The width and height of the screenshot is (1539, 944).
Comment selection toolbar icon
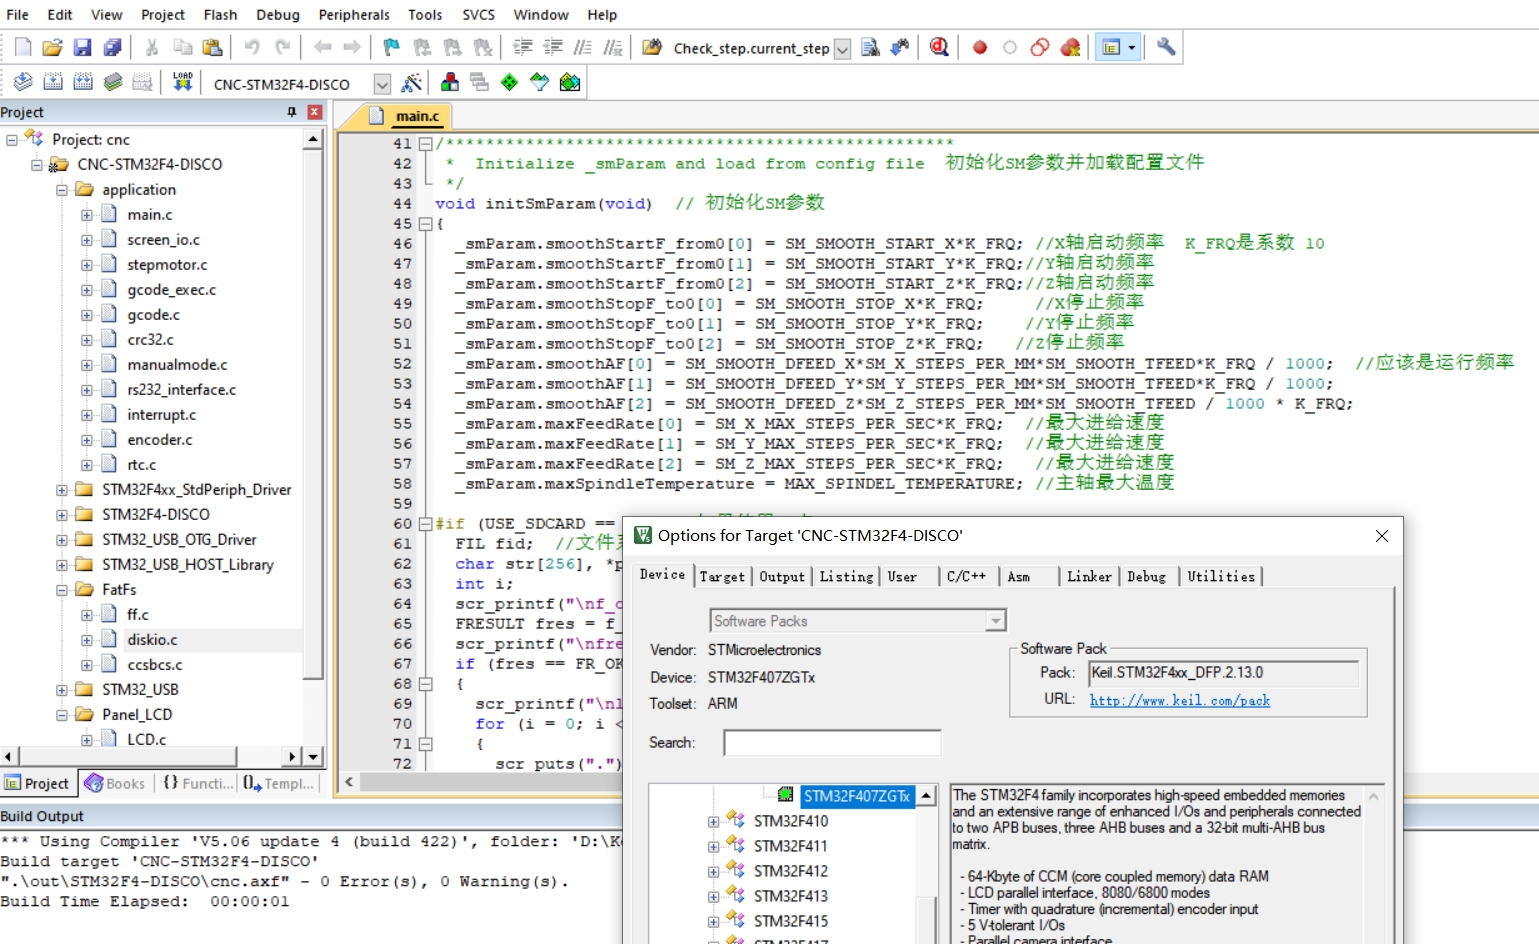[x=583, y=47]
